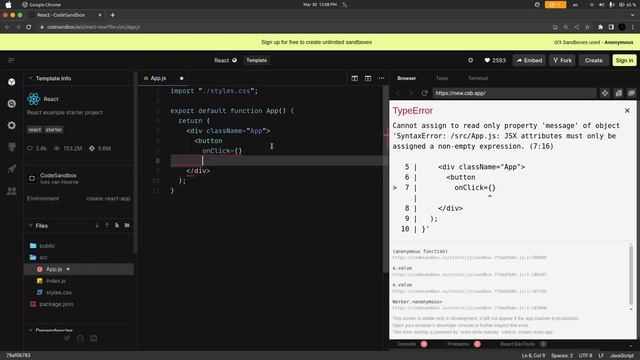The width and height of the screenshot is (640, 360).
Task: Click the error stack trace scrollbar
Action: point(631,275)
